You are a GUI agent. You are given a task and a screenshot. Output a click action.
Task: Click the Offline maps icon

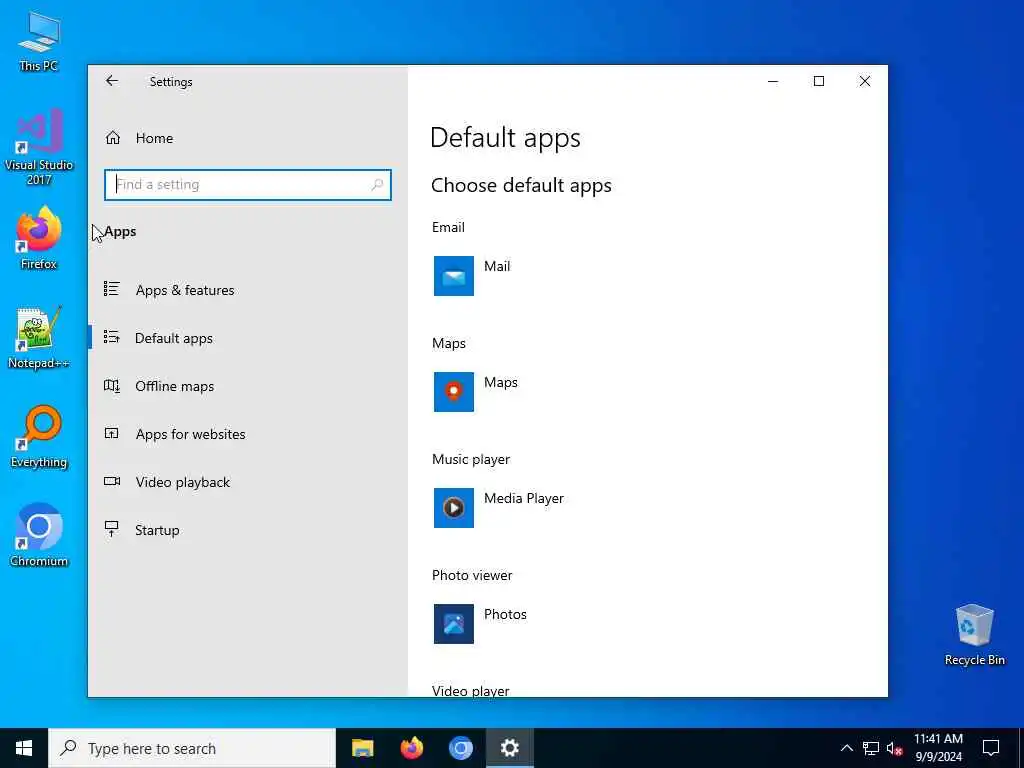click(x=112, y=385)
